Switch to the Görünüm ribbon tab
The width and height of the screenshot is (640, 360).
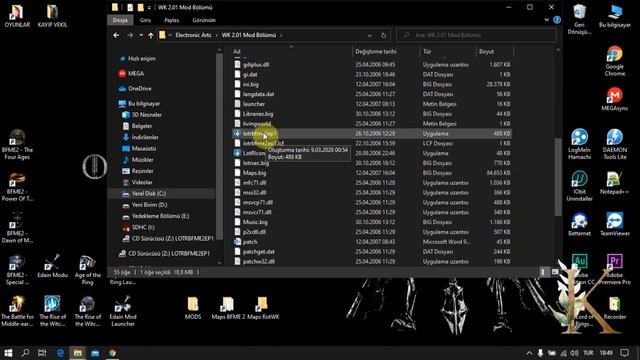pos(204,20)
